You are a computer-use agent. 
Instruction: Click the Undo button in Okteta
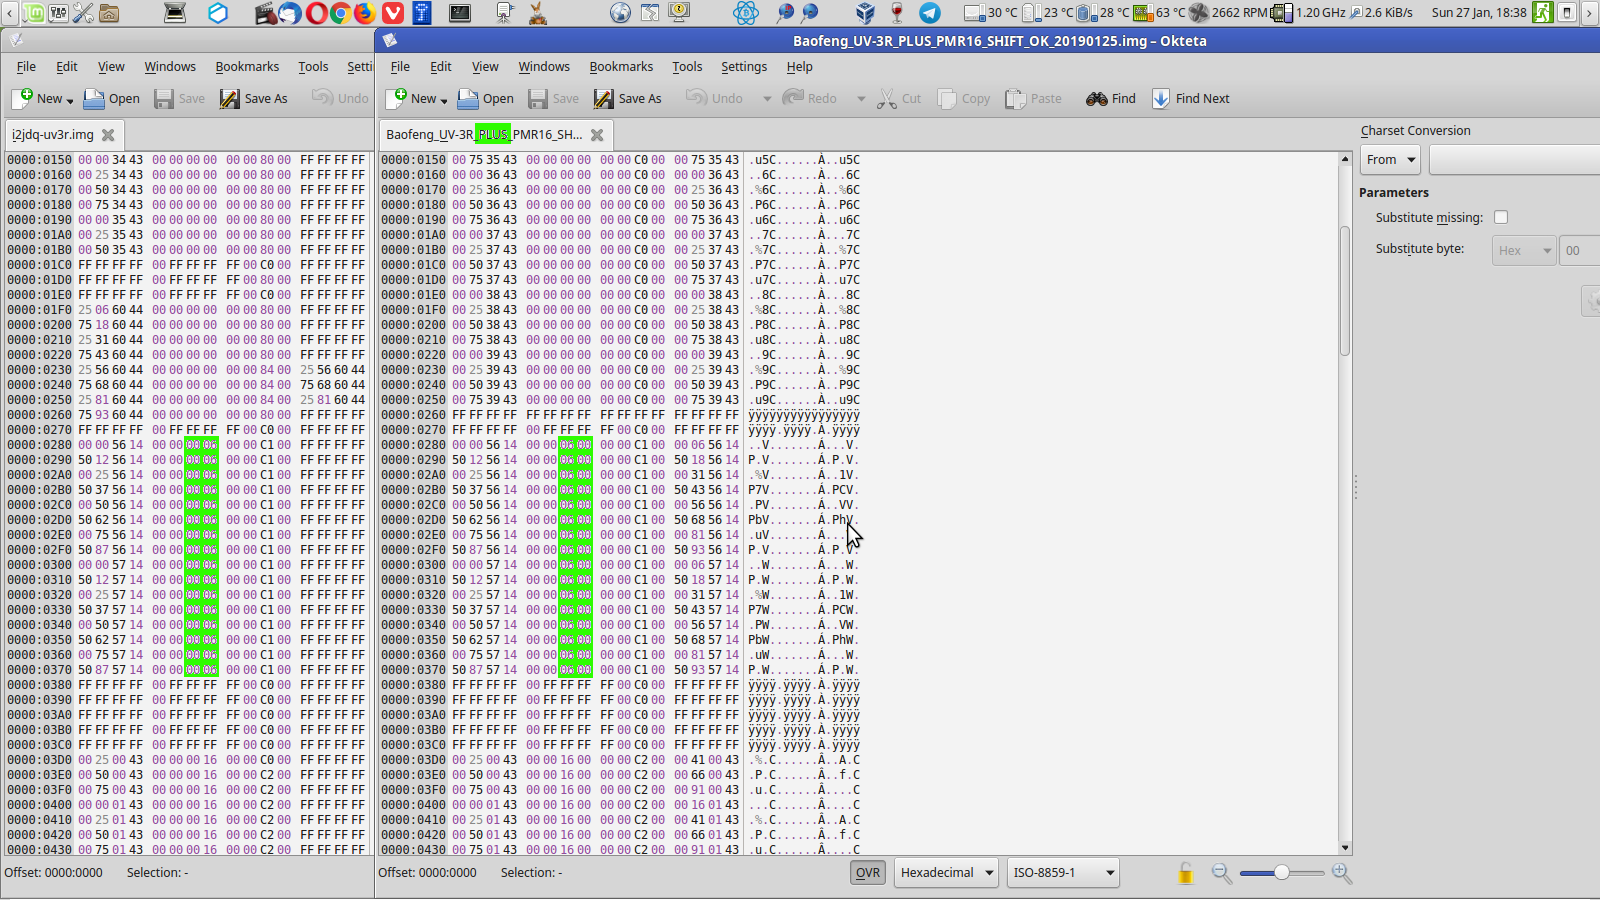(x=714, y=98)
